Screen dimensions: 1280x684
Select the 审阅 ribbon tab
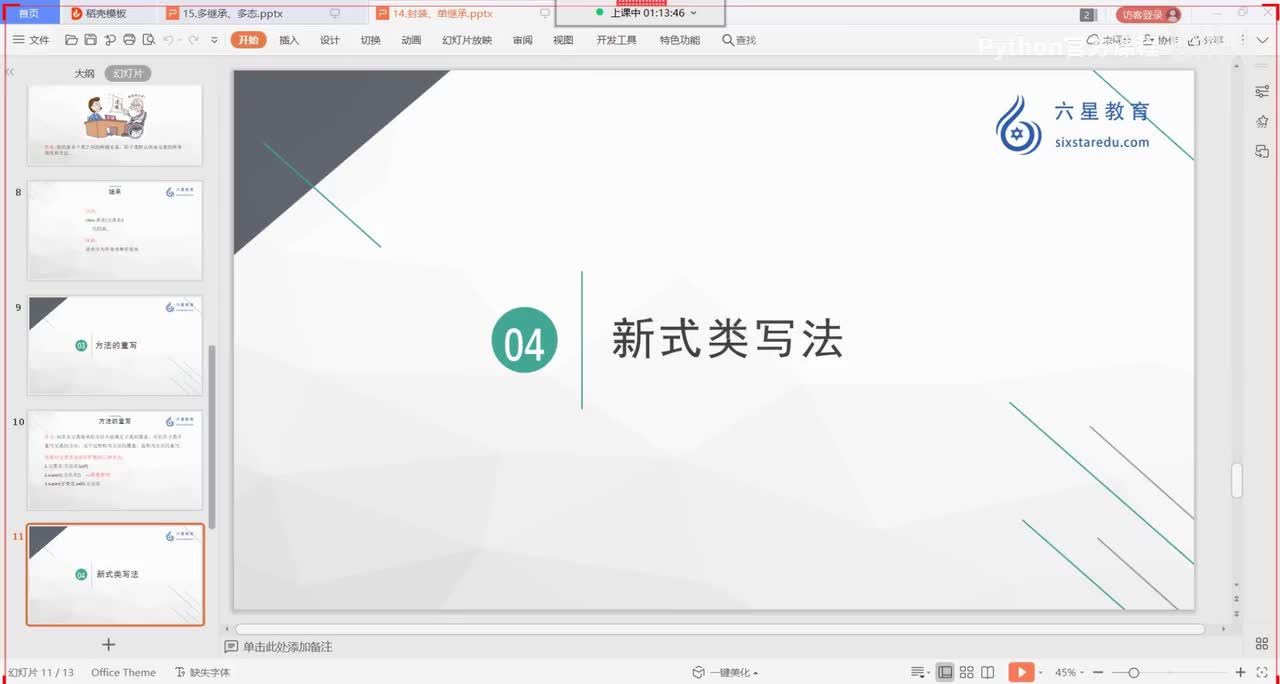point(522,40)
